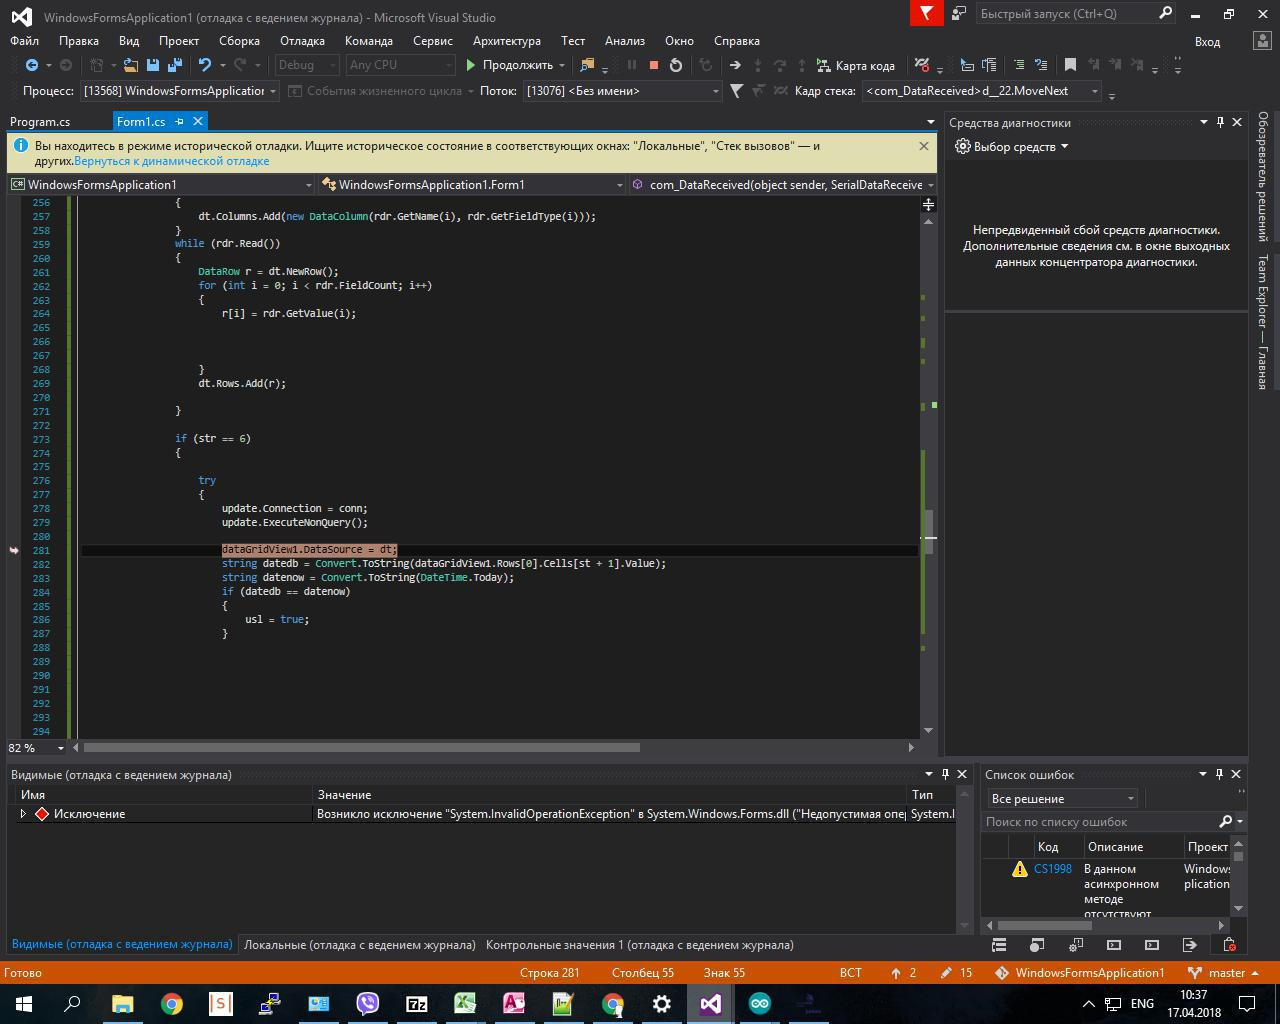Switch to the Контрольные значения 1 tab

point(640,945)
